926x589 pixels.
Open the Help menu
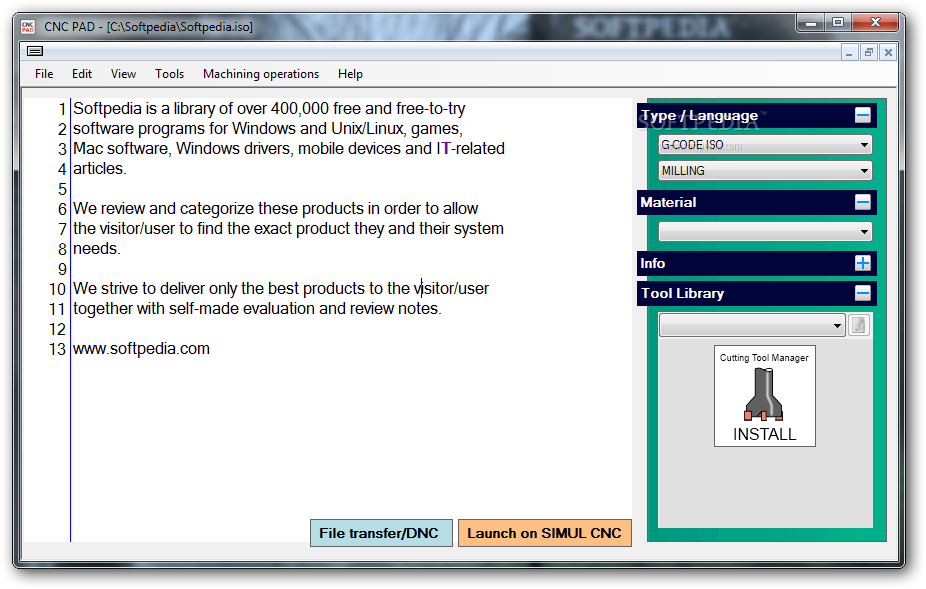point(350,74)
